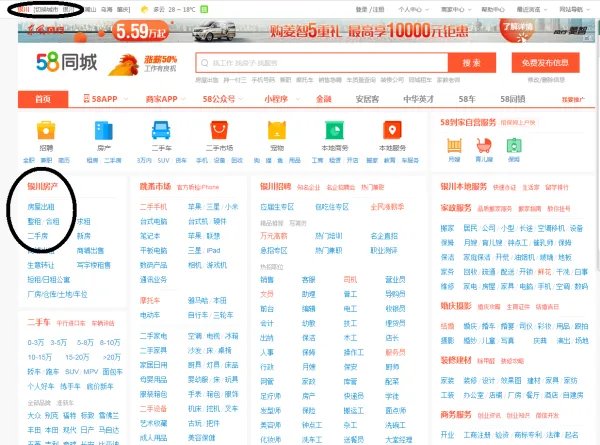The image size is (600, 445).
Task: Click the 切换城市 link
Action: click(x=46, y=10)
